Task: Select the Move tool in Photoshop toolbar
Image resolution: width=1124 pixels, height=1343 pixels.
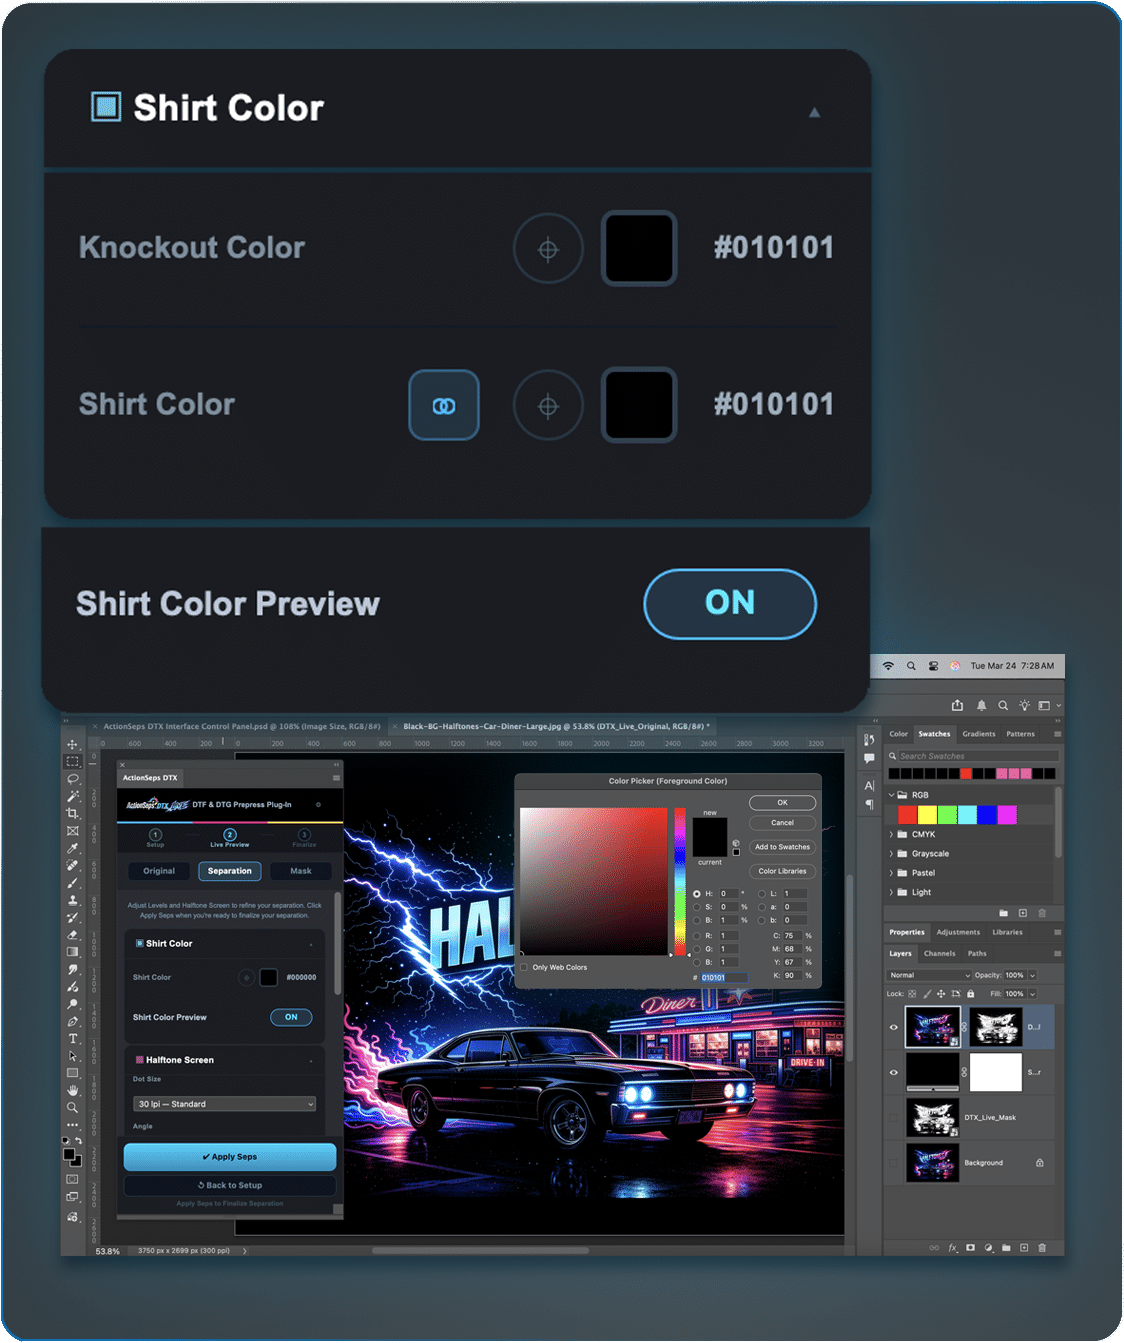Action: click(72, 744)
